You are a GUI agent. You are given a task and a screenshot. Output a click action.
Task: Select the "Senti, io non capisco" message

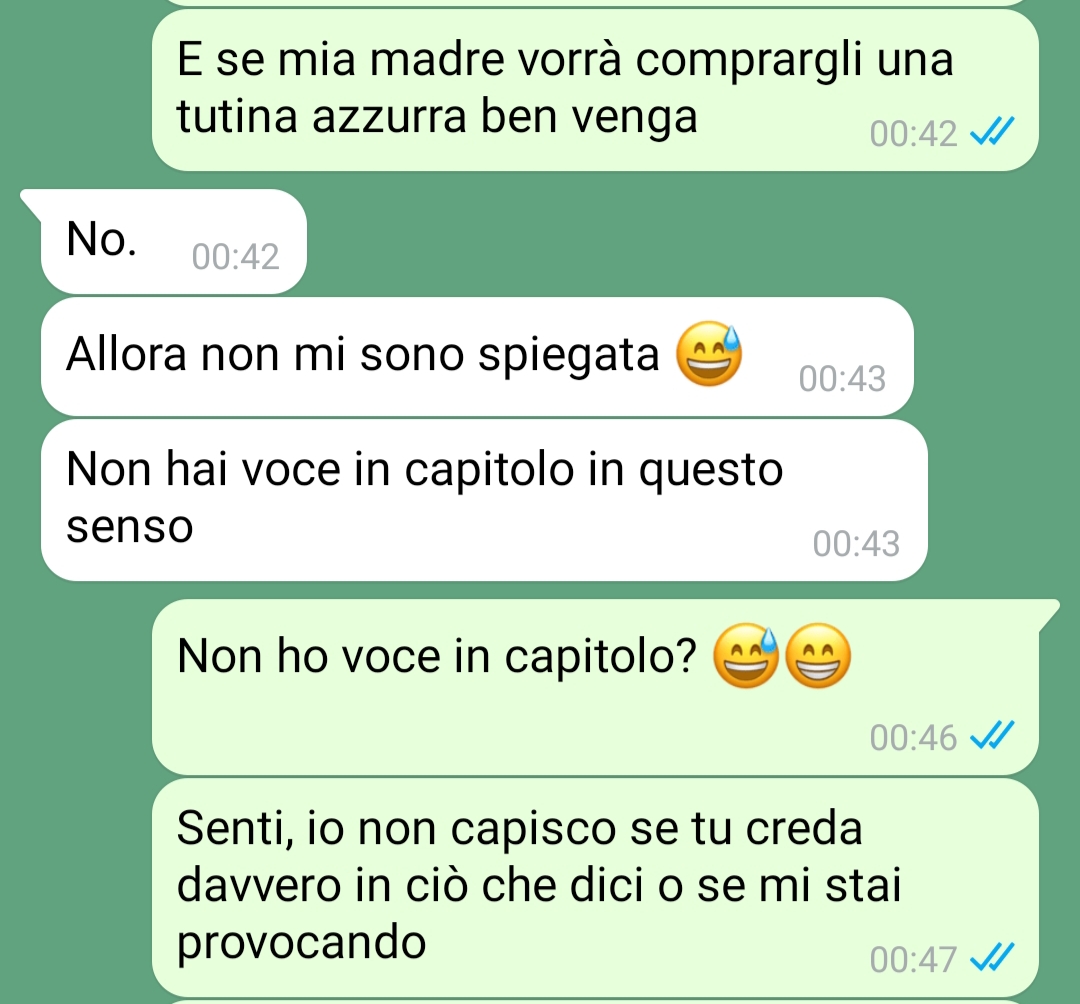pos(595,887)
